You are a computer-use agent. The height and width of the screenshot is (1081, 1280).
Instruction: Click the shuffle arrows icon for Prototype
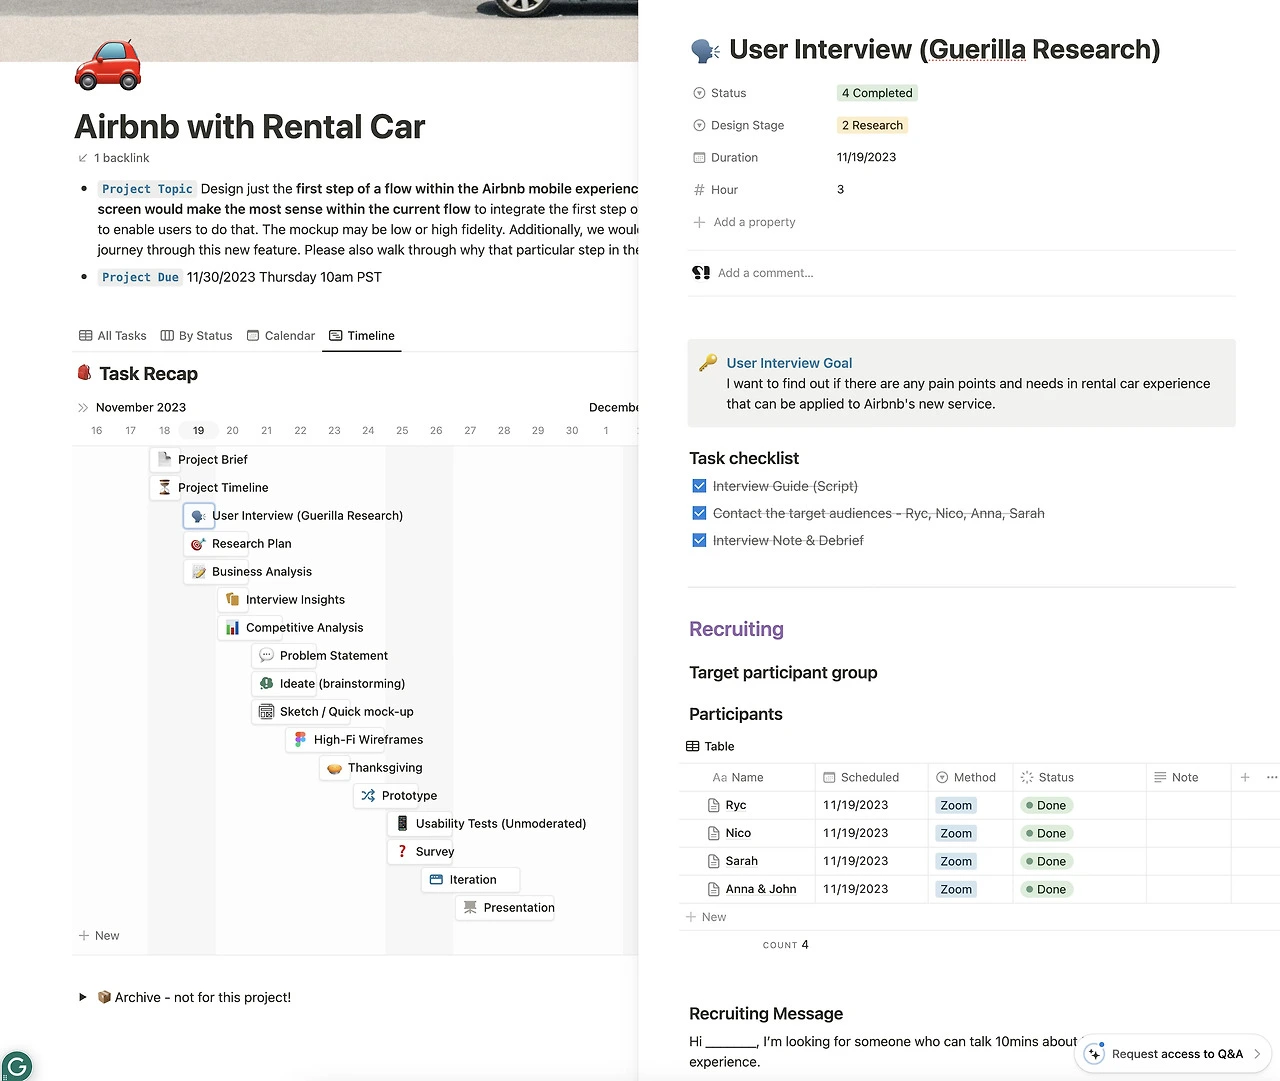point(368,796)
